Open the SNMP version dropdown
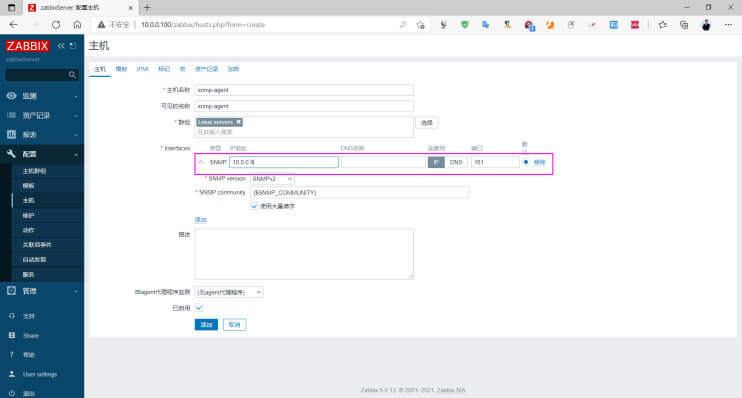Screen dimensions: 742x398 [x=272, y=179]
